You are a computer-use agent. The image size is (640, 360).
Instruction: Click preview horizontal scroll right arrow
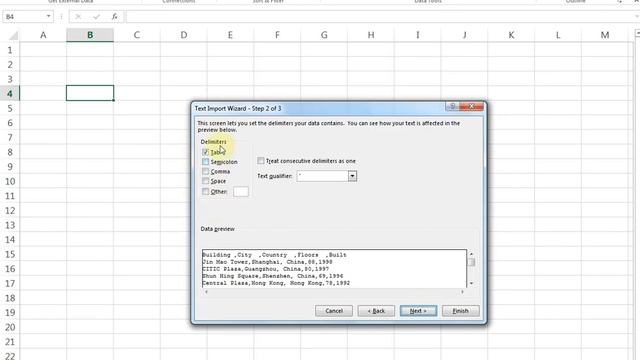(x=462, y=292)
